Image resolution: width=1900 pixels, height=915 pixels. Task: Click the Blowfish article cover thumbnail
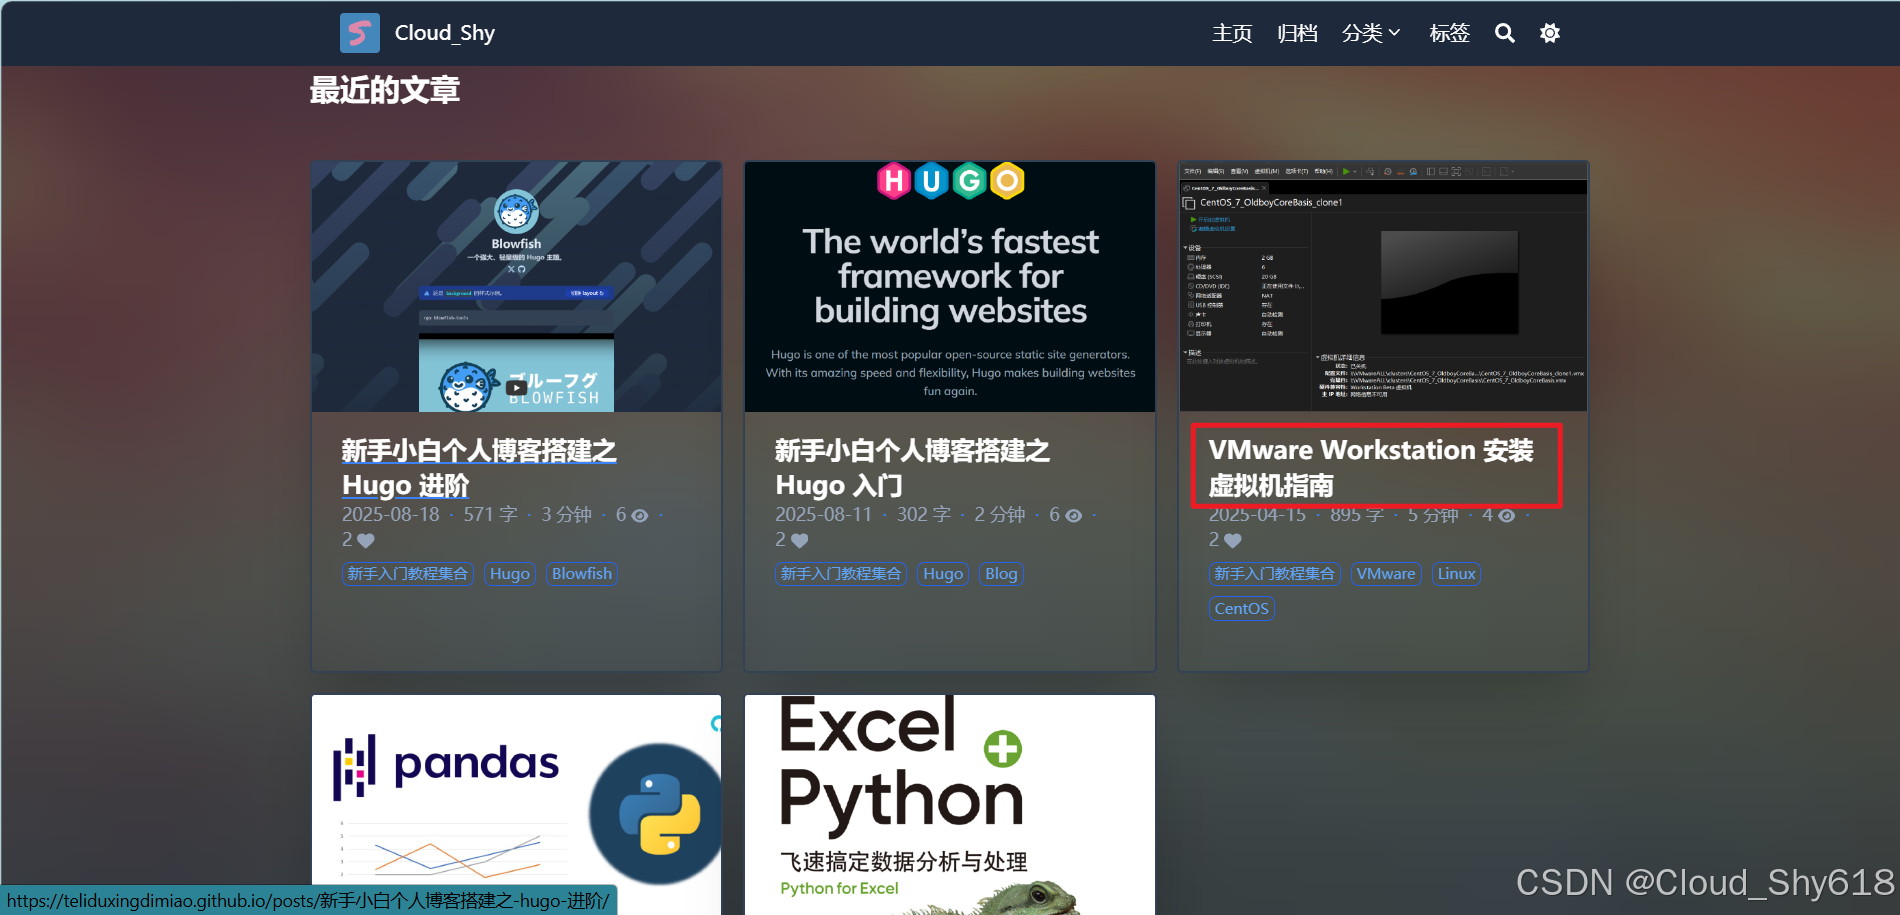tap(516, 287)
